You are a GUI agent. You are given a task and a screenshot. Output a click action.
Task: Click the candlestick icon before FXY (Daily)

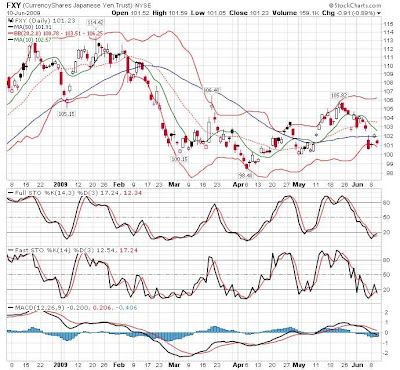10,20
